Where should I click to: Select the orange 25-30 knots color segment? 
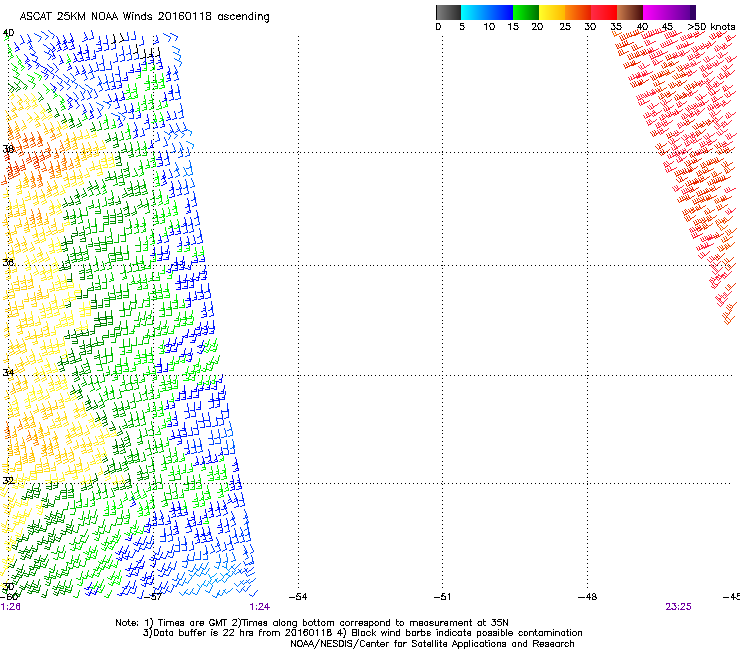coord(578,12)
